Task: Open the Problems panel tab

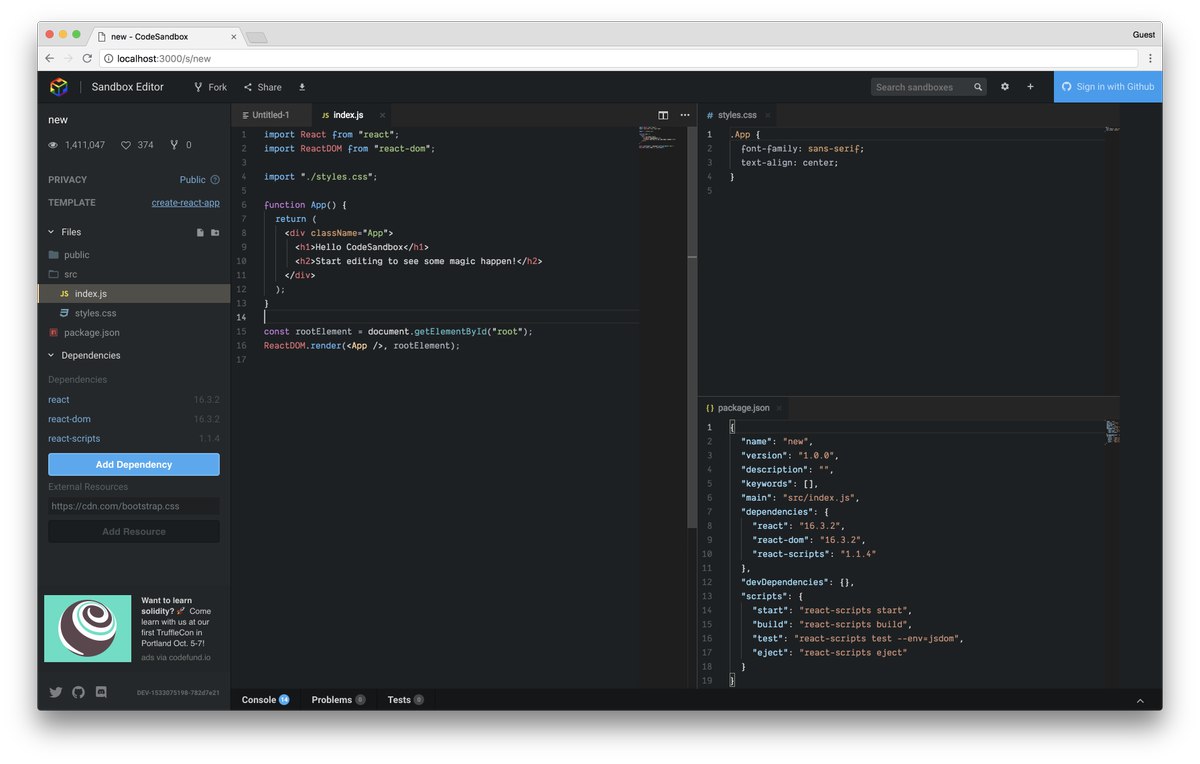Action: pyautogui.click(x=338, y=700)
